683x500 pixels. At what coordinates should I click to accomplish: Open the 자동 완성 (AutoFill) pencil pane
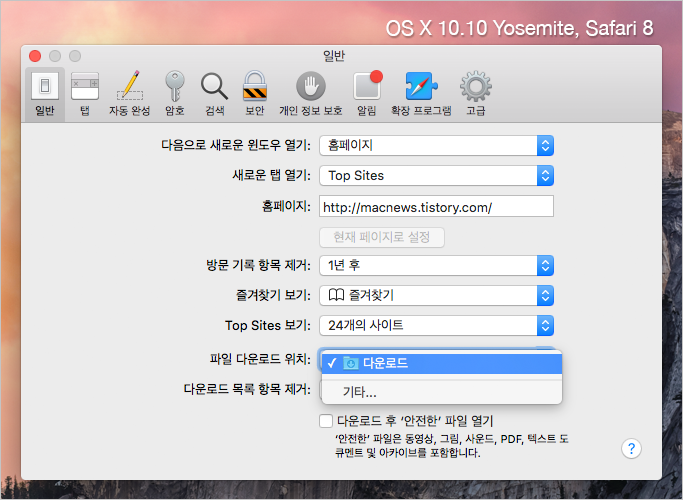[x=129, y=95]
